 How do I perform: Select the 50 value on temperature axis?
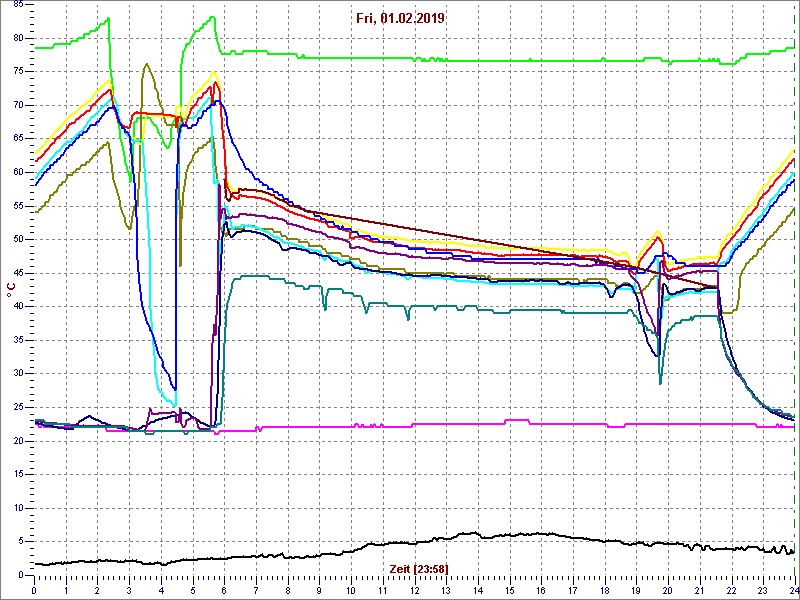pyautogui.click(x=17, y=239)
